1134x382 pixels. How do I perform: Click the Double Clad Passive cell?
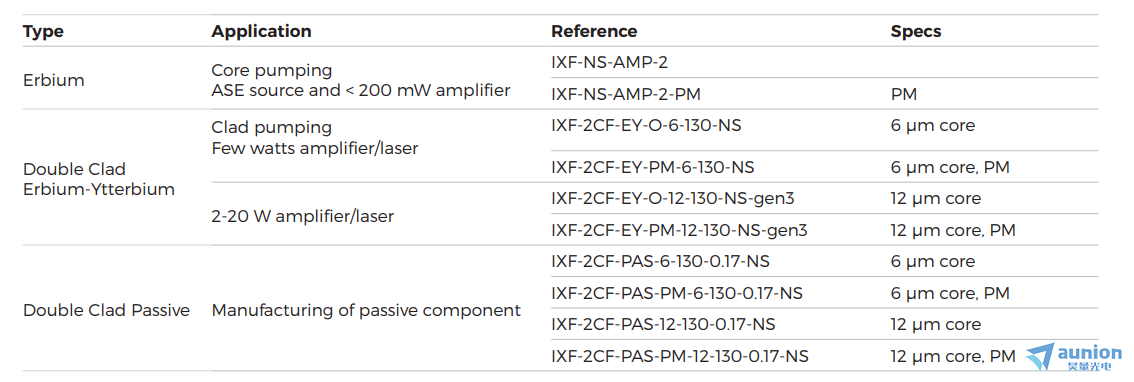106,310
